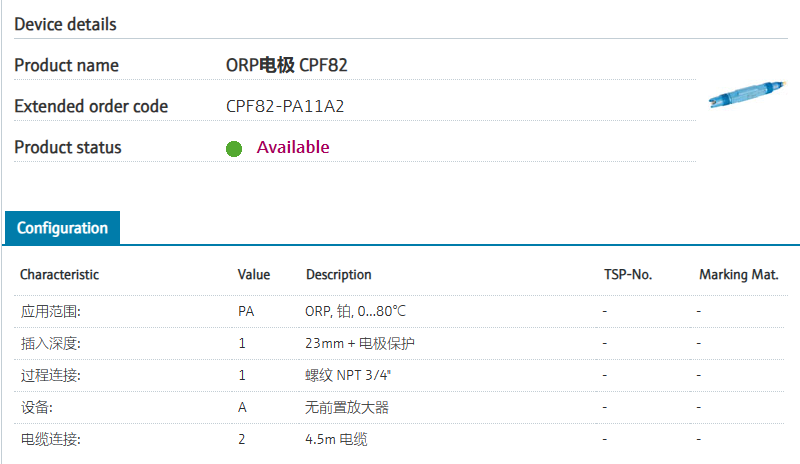800x464 pixels.
Task: Select the 电缆连接 characteristic row
Action: [399, 439]
